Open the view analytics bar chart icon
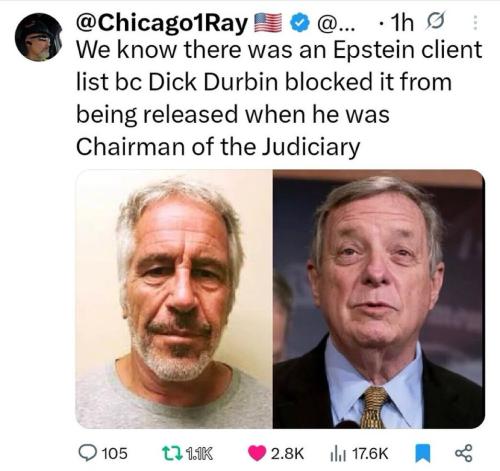Screen dimensions: 500x471 [339, 454]
